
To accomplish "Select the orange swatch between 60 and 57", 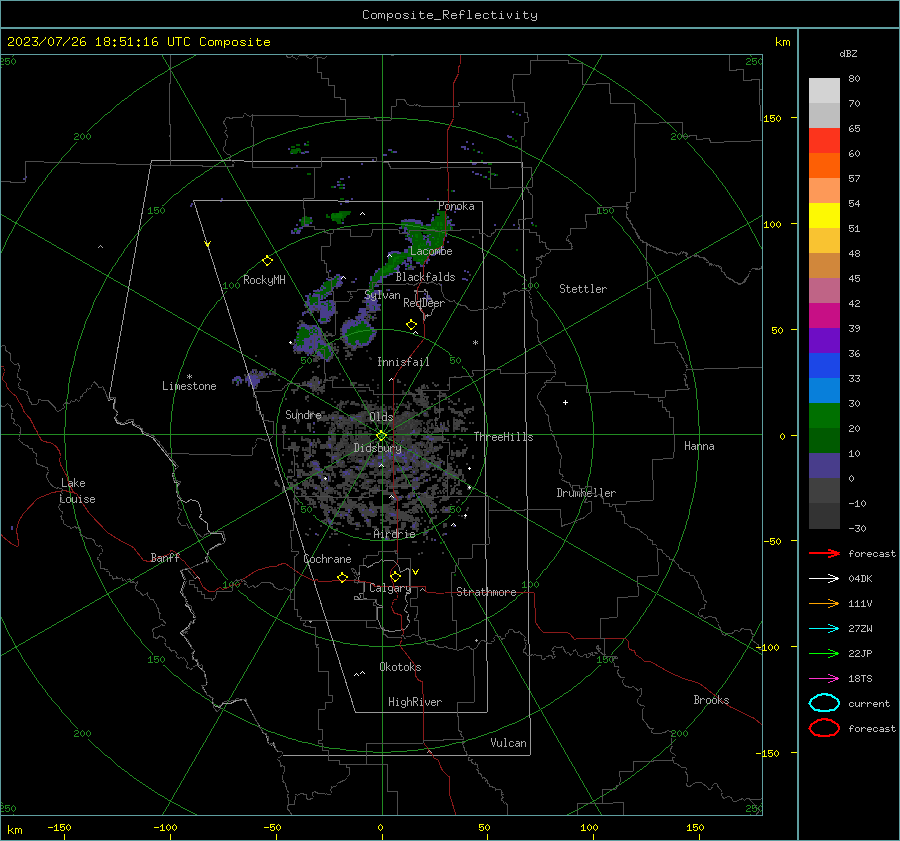I will click(x=824, y=166).
